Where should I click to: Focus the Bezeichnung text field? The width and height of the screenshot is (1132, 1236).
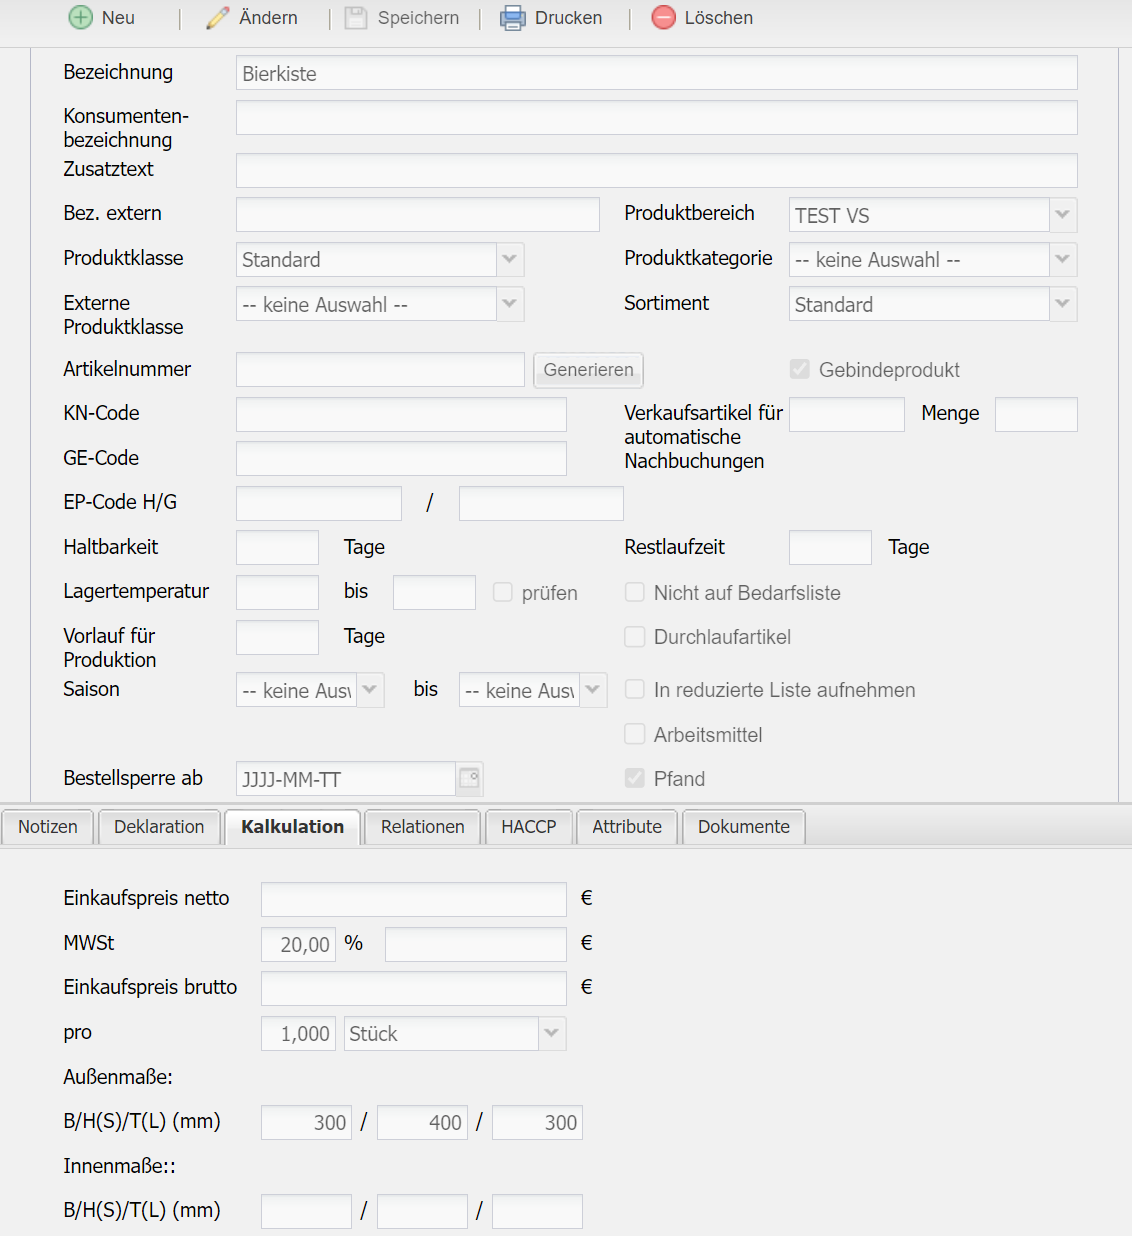click(x=656, y=73)
